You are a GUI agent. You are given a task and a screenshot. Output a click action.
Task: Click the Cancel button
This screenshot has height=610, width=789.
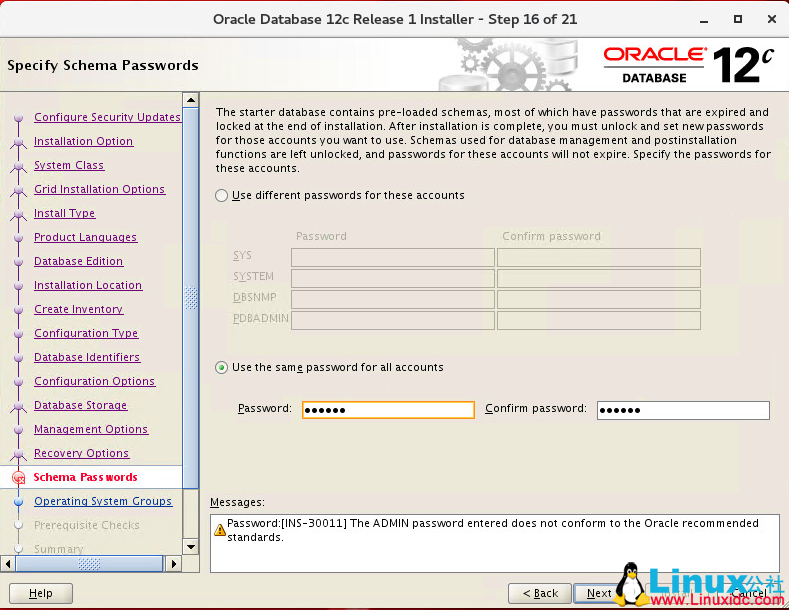point(749,593)
